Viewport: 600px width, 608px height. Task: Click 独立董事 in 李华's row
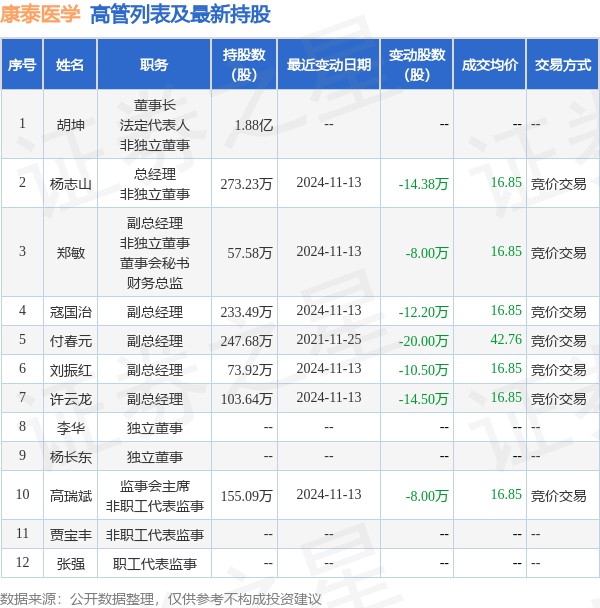pos(154,428)
